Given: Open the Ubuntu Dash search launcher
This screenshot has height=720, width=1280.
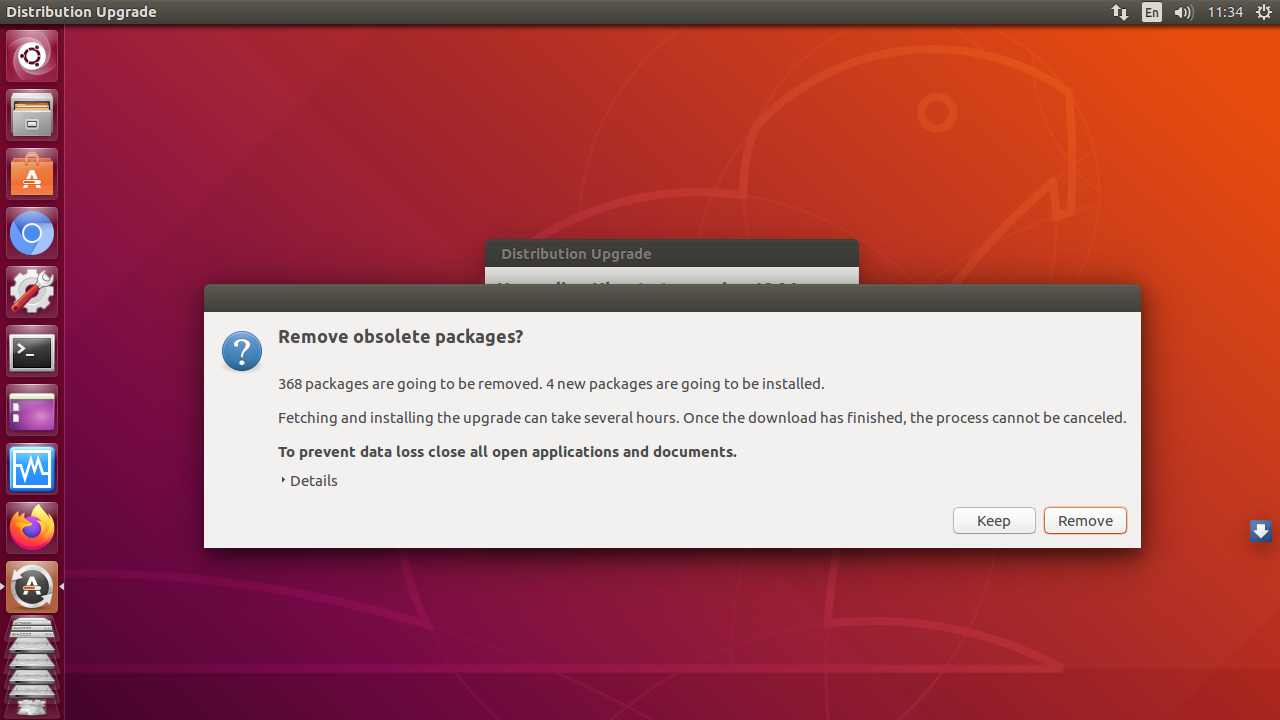Looking at the screenshot, I should point(32,56).
